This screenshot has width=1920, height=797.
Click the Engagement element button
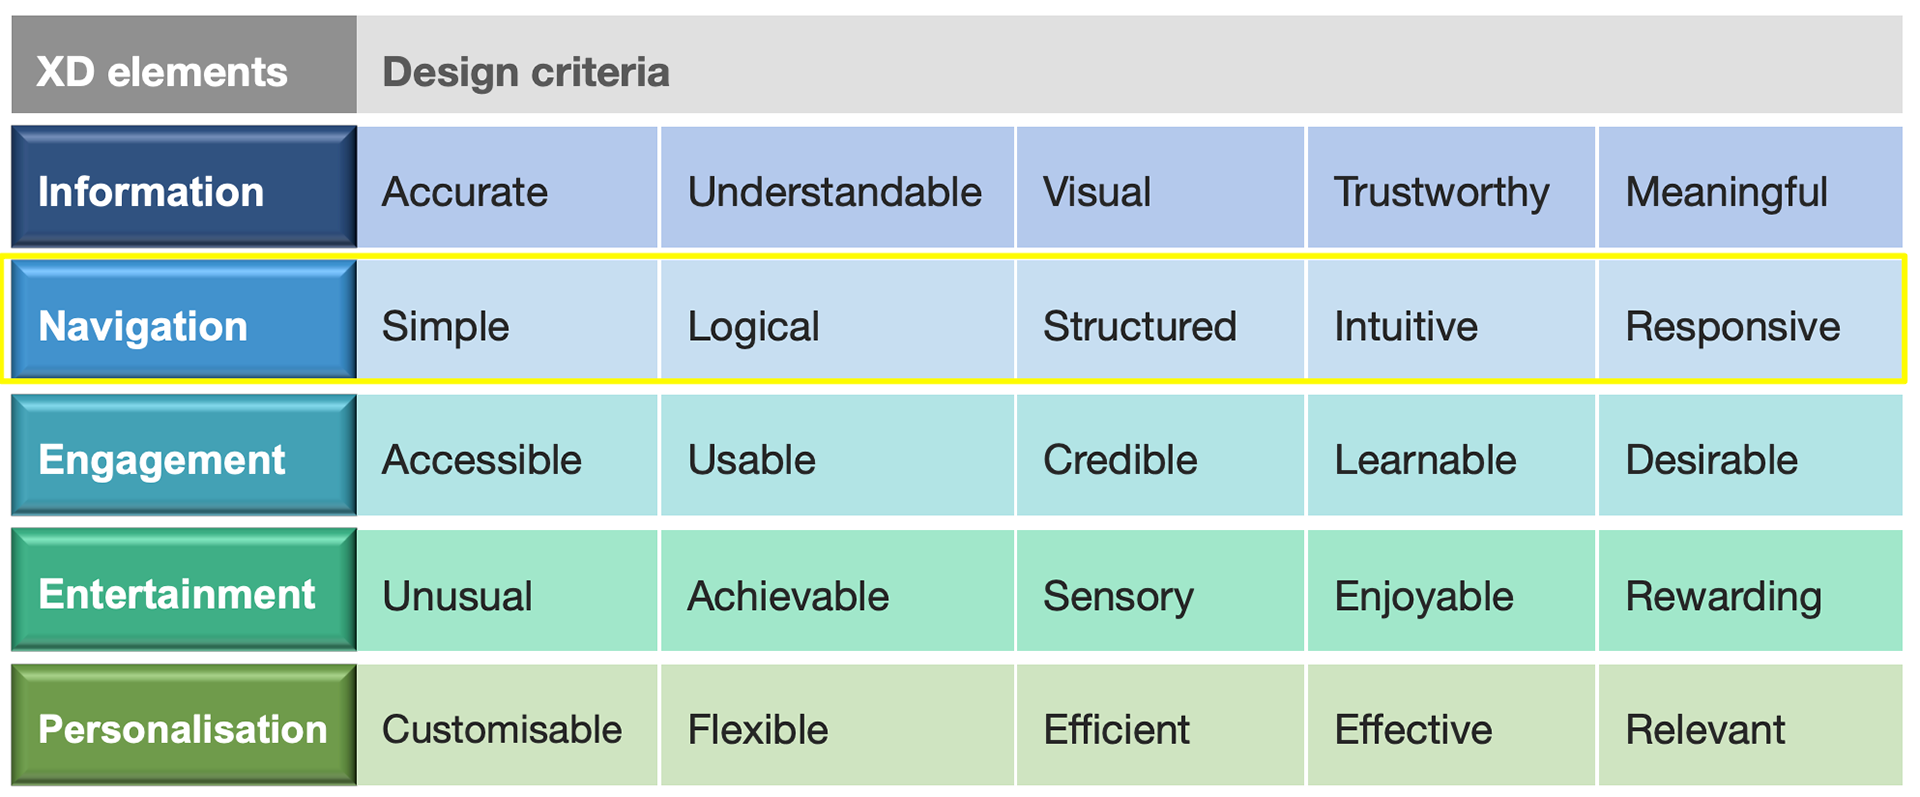tap(184, 455)
